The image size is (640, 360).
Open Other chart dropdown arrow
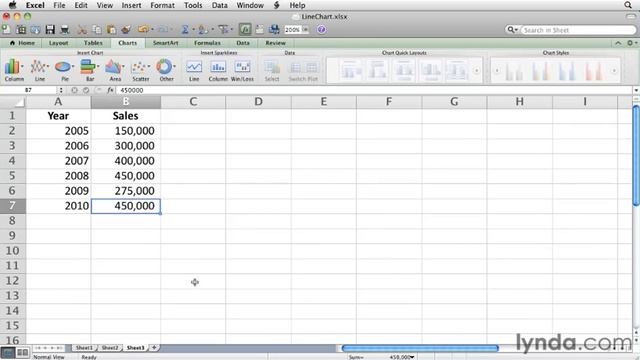click(x=175, y=66)
